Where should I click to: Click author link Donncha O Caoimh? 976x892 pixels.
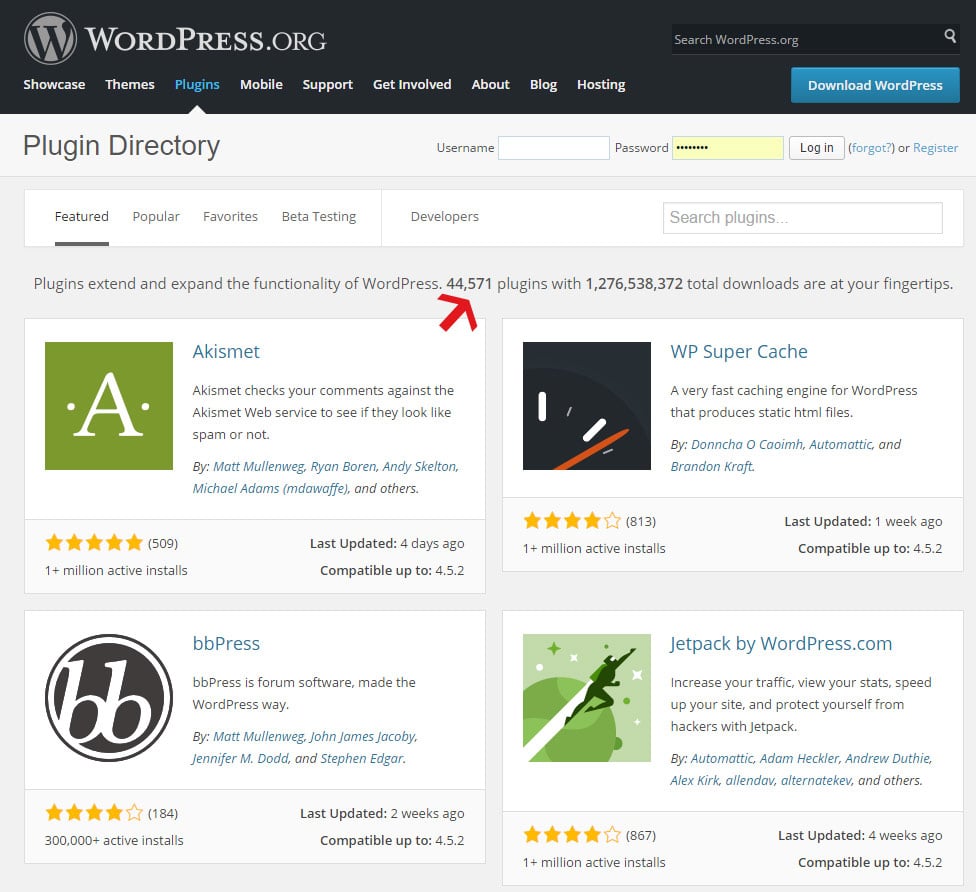[x=747, y=444]
